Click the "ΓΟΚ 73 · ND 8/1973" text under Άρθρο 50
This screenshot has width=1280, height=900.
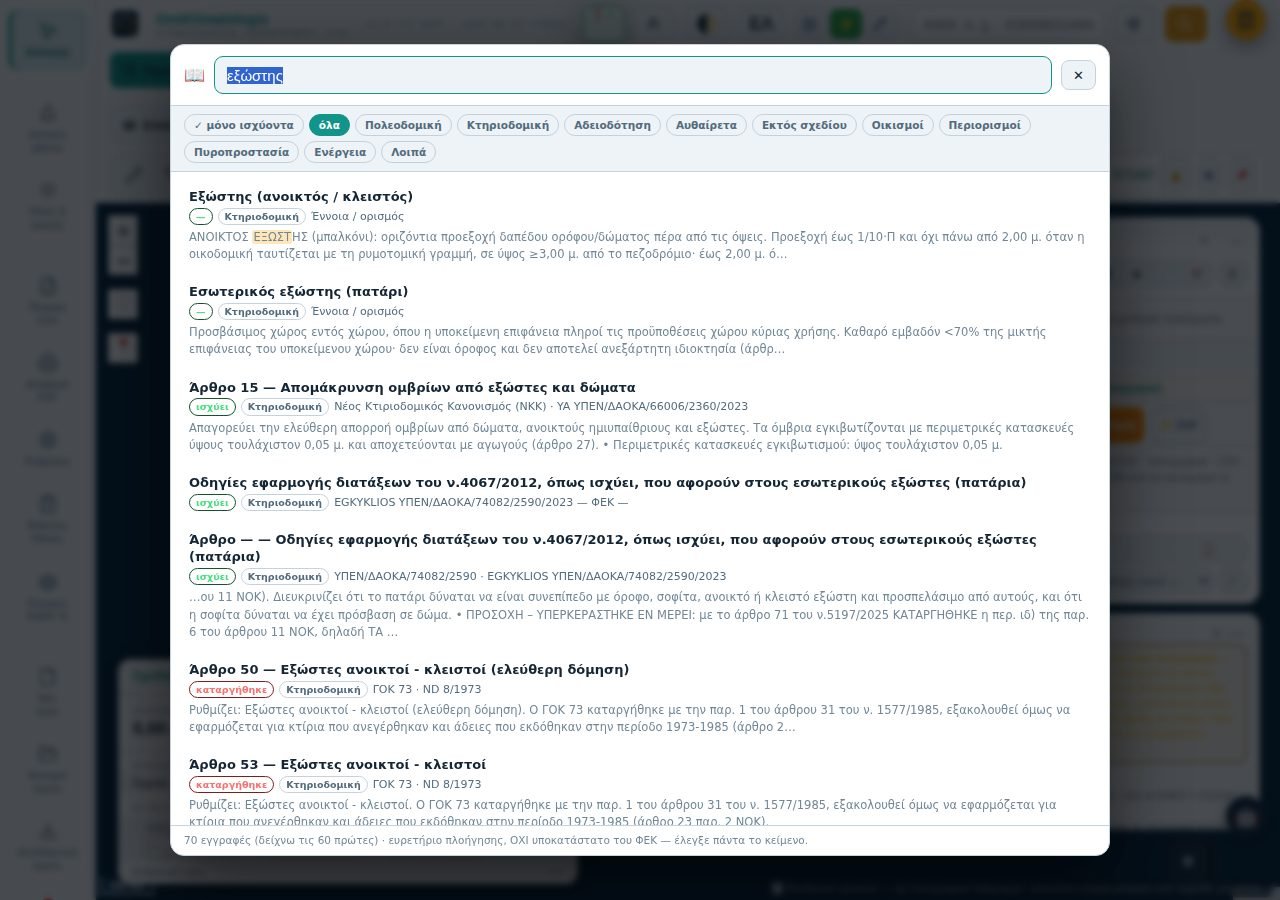(x=427, y=690)
